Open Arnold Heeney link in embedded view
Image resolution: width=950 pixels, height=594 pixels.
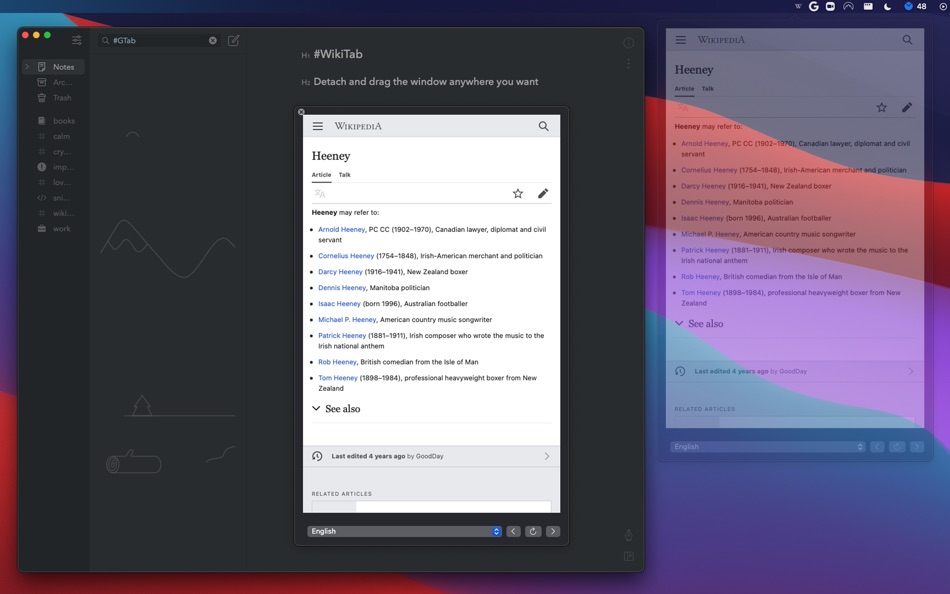(342, 230)
